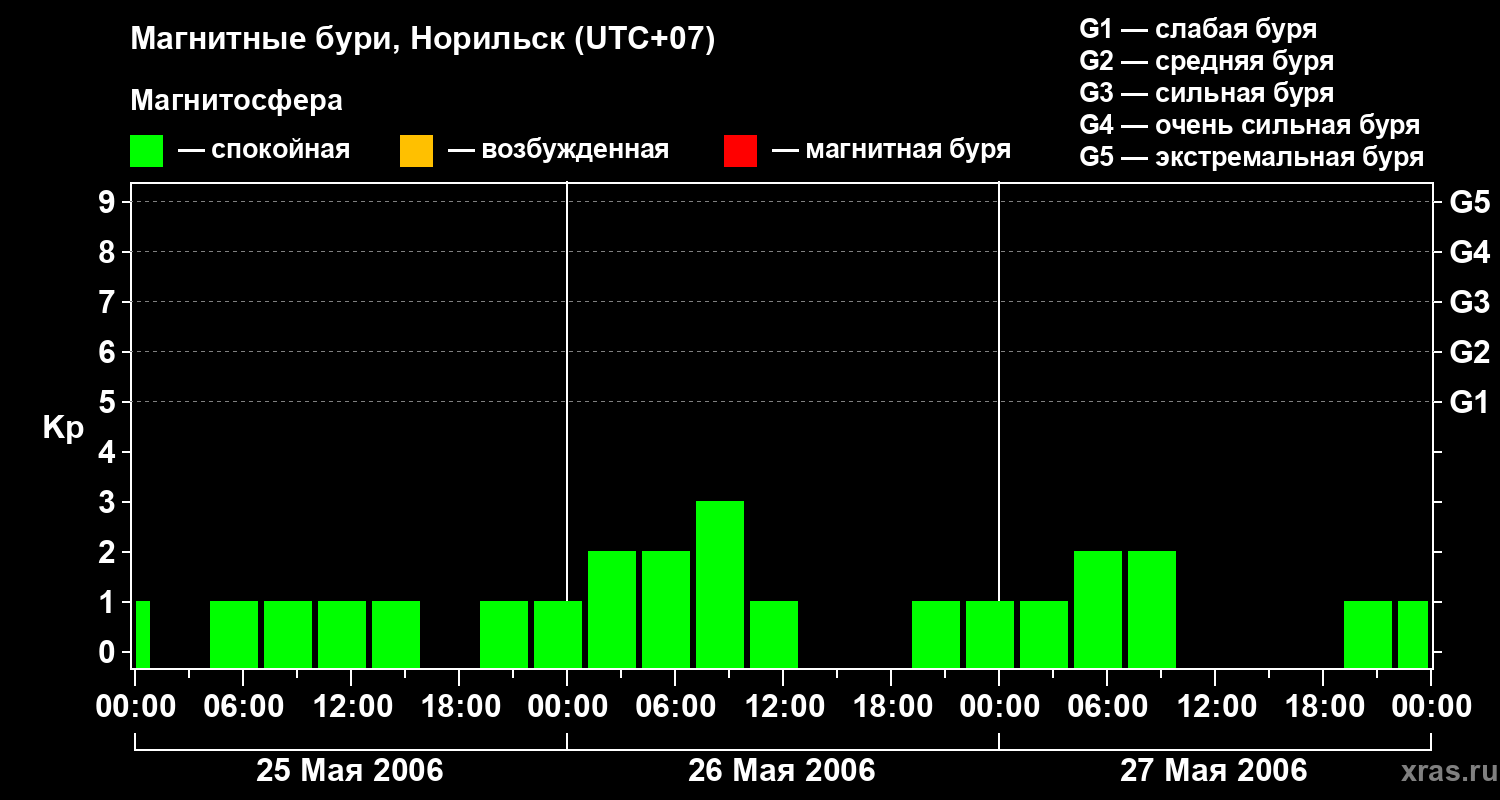
Task: Click the green 'спокойная' legend swatch
Action: click(x=147, y=151)
